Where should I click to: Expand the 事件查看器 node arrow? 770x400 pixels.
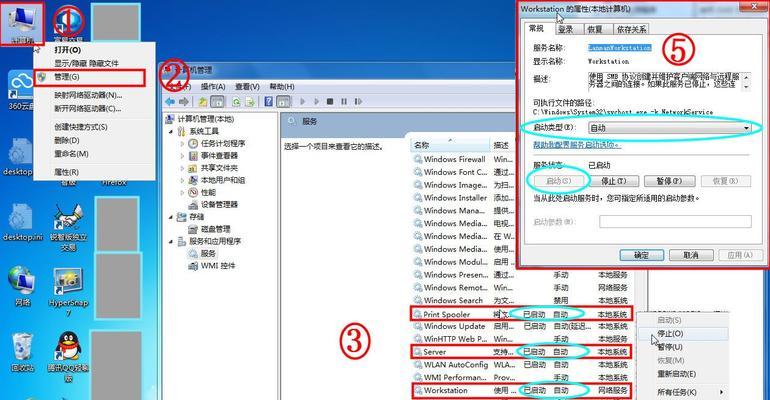tap(182, 156)
